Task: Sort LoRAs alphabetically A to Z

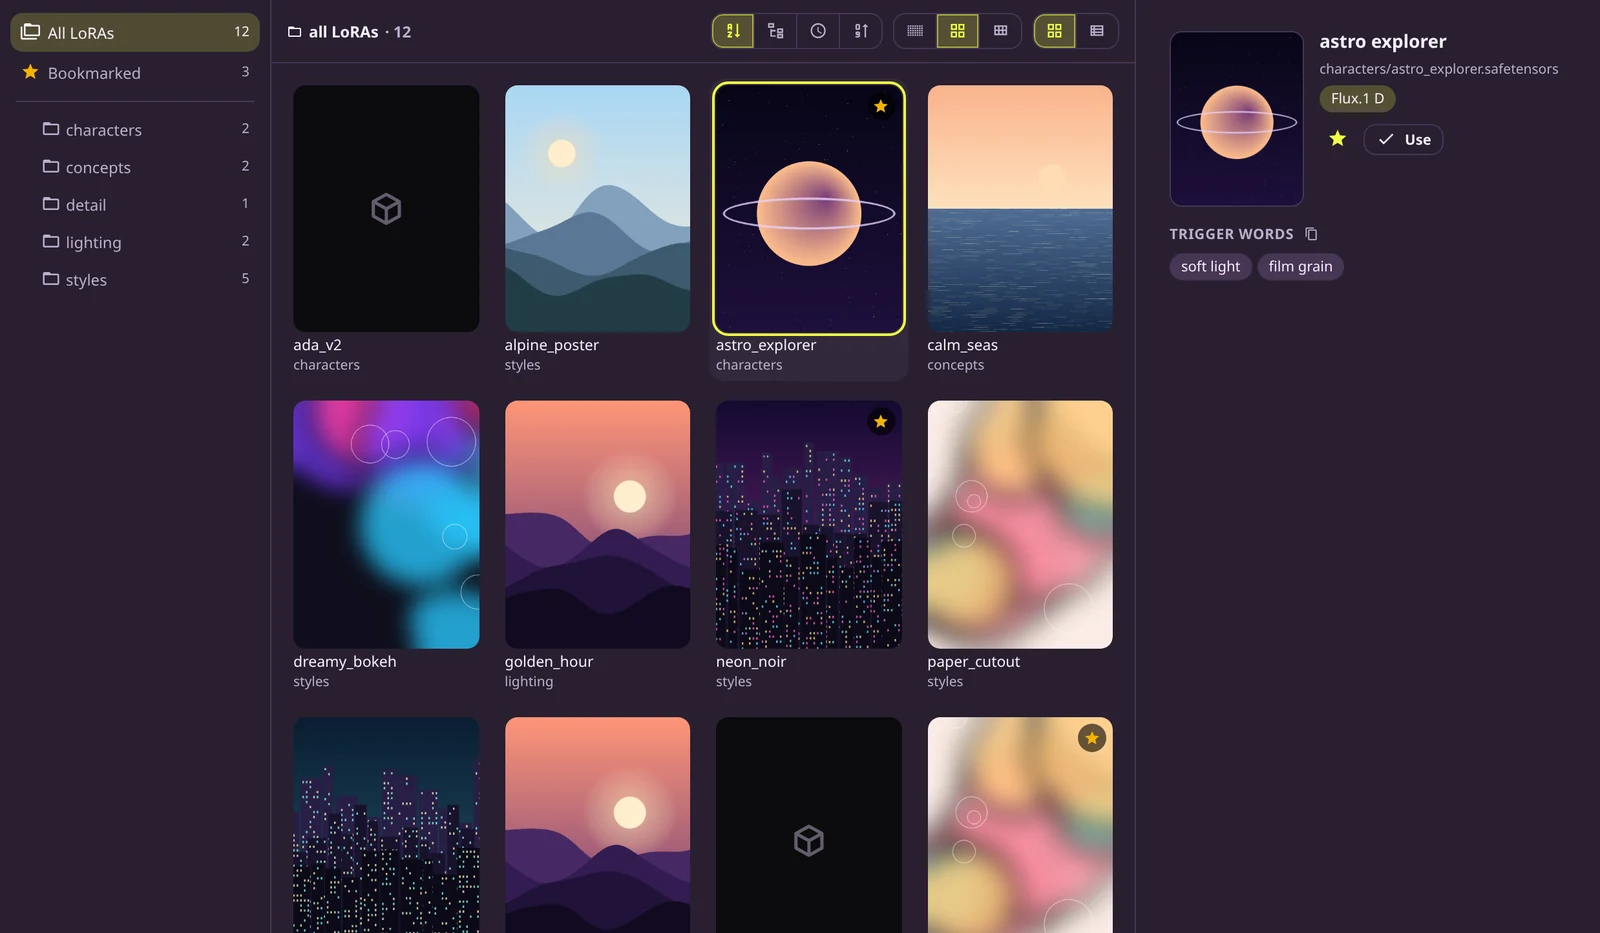Action: (x=732, y=31)
